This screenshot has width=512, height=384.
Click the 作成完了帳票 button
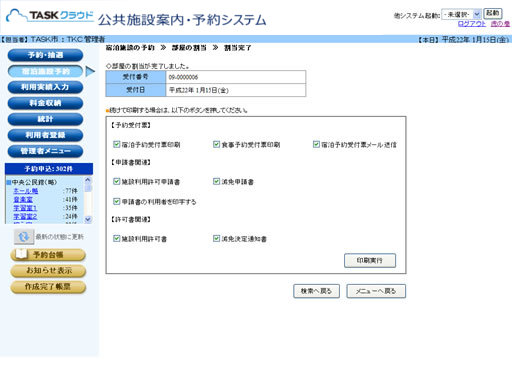tap(48, 287)
